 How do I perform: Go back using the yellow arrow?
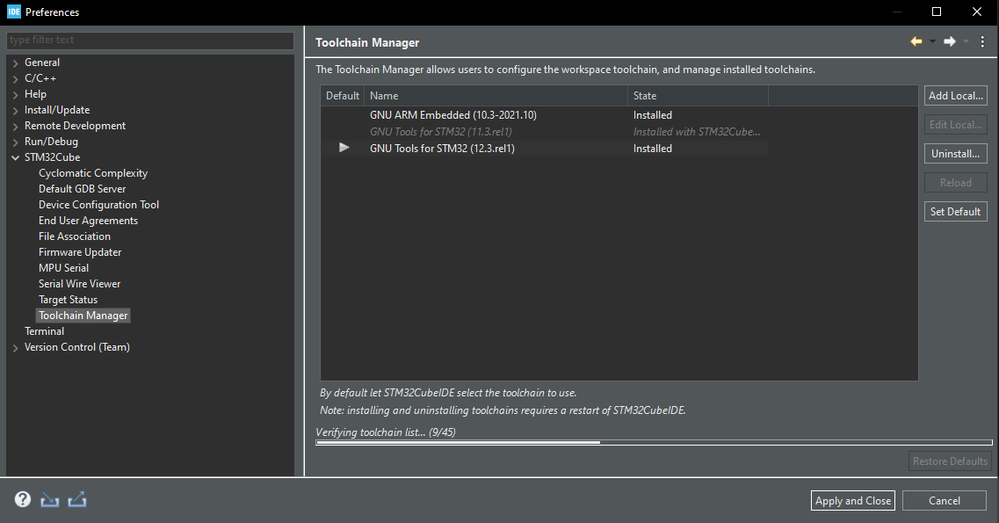pyautogui.click(x=916, y=42)
